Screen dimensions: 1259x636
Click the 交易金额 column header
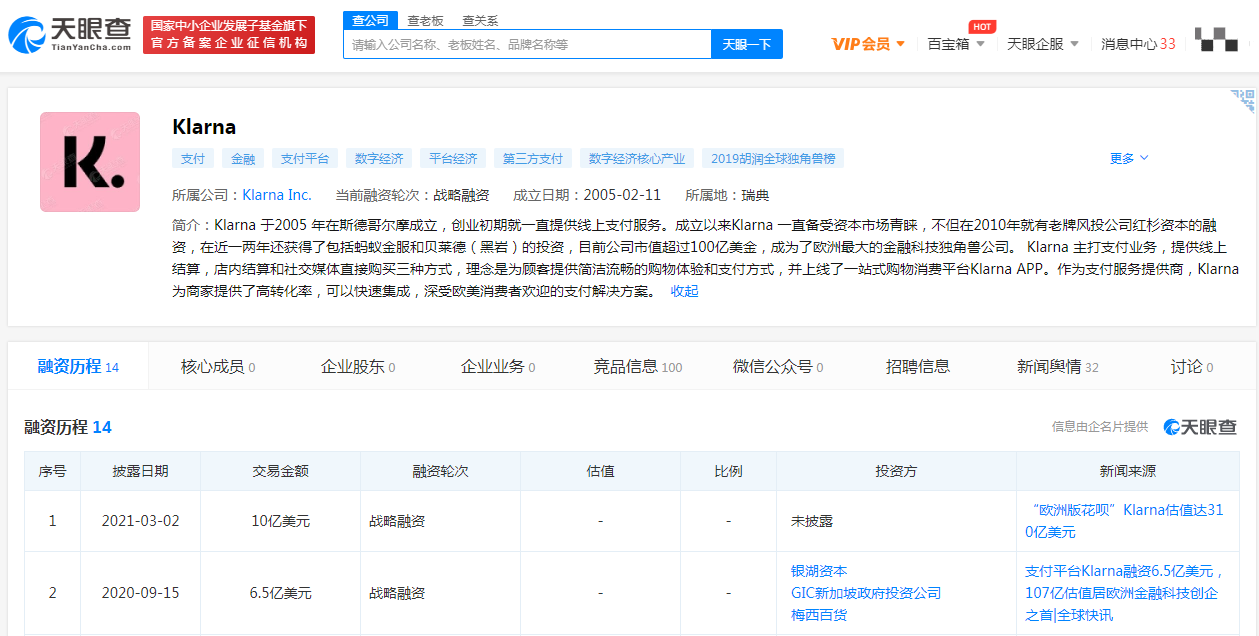(281, 471)
